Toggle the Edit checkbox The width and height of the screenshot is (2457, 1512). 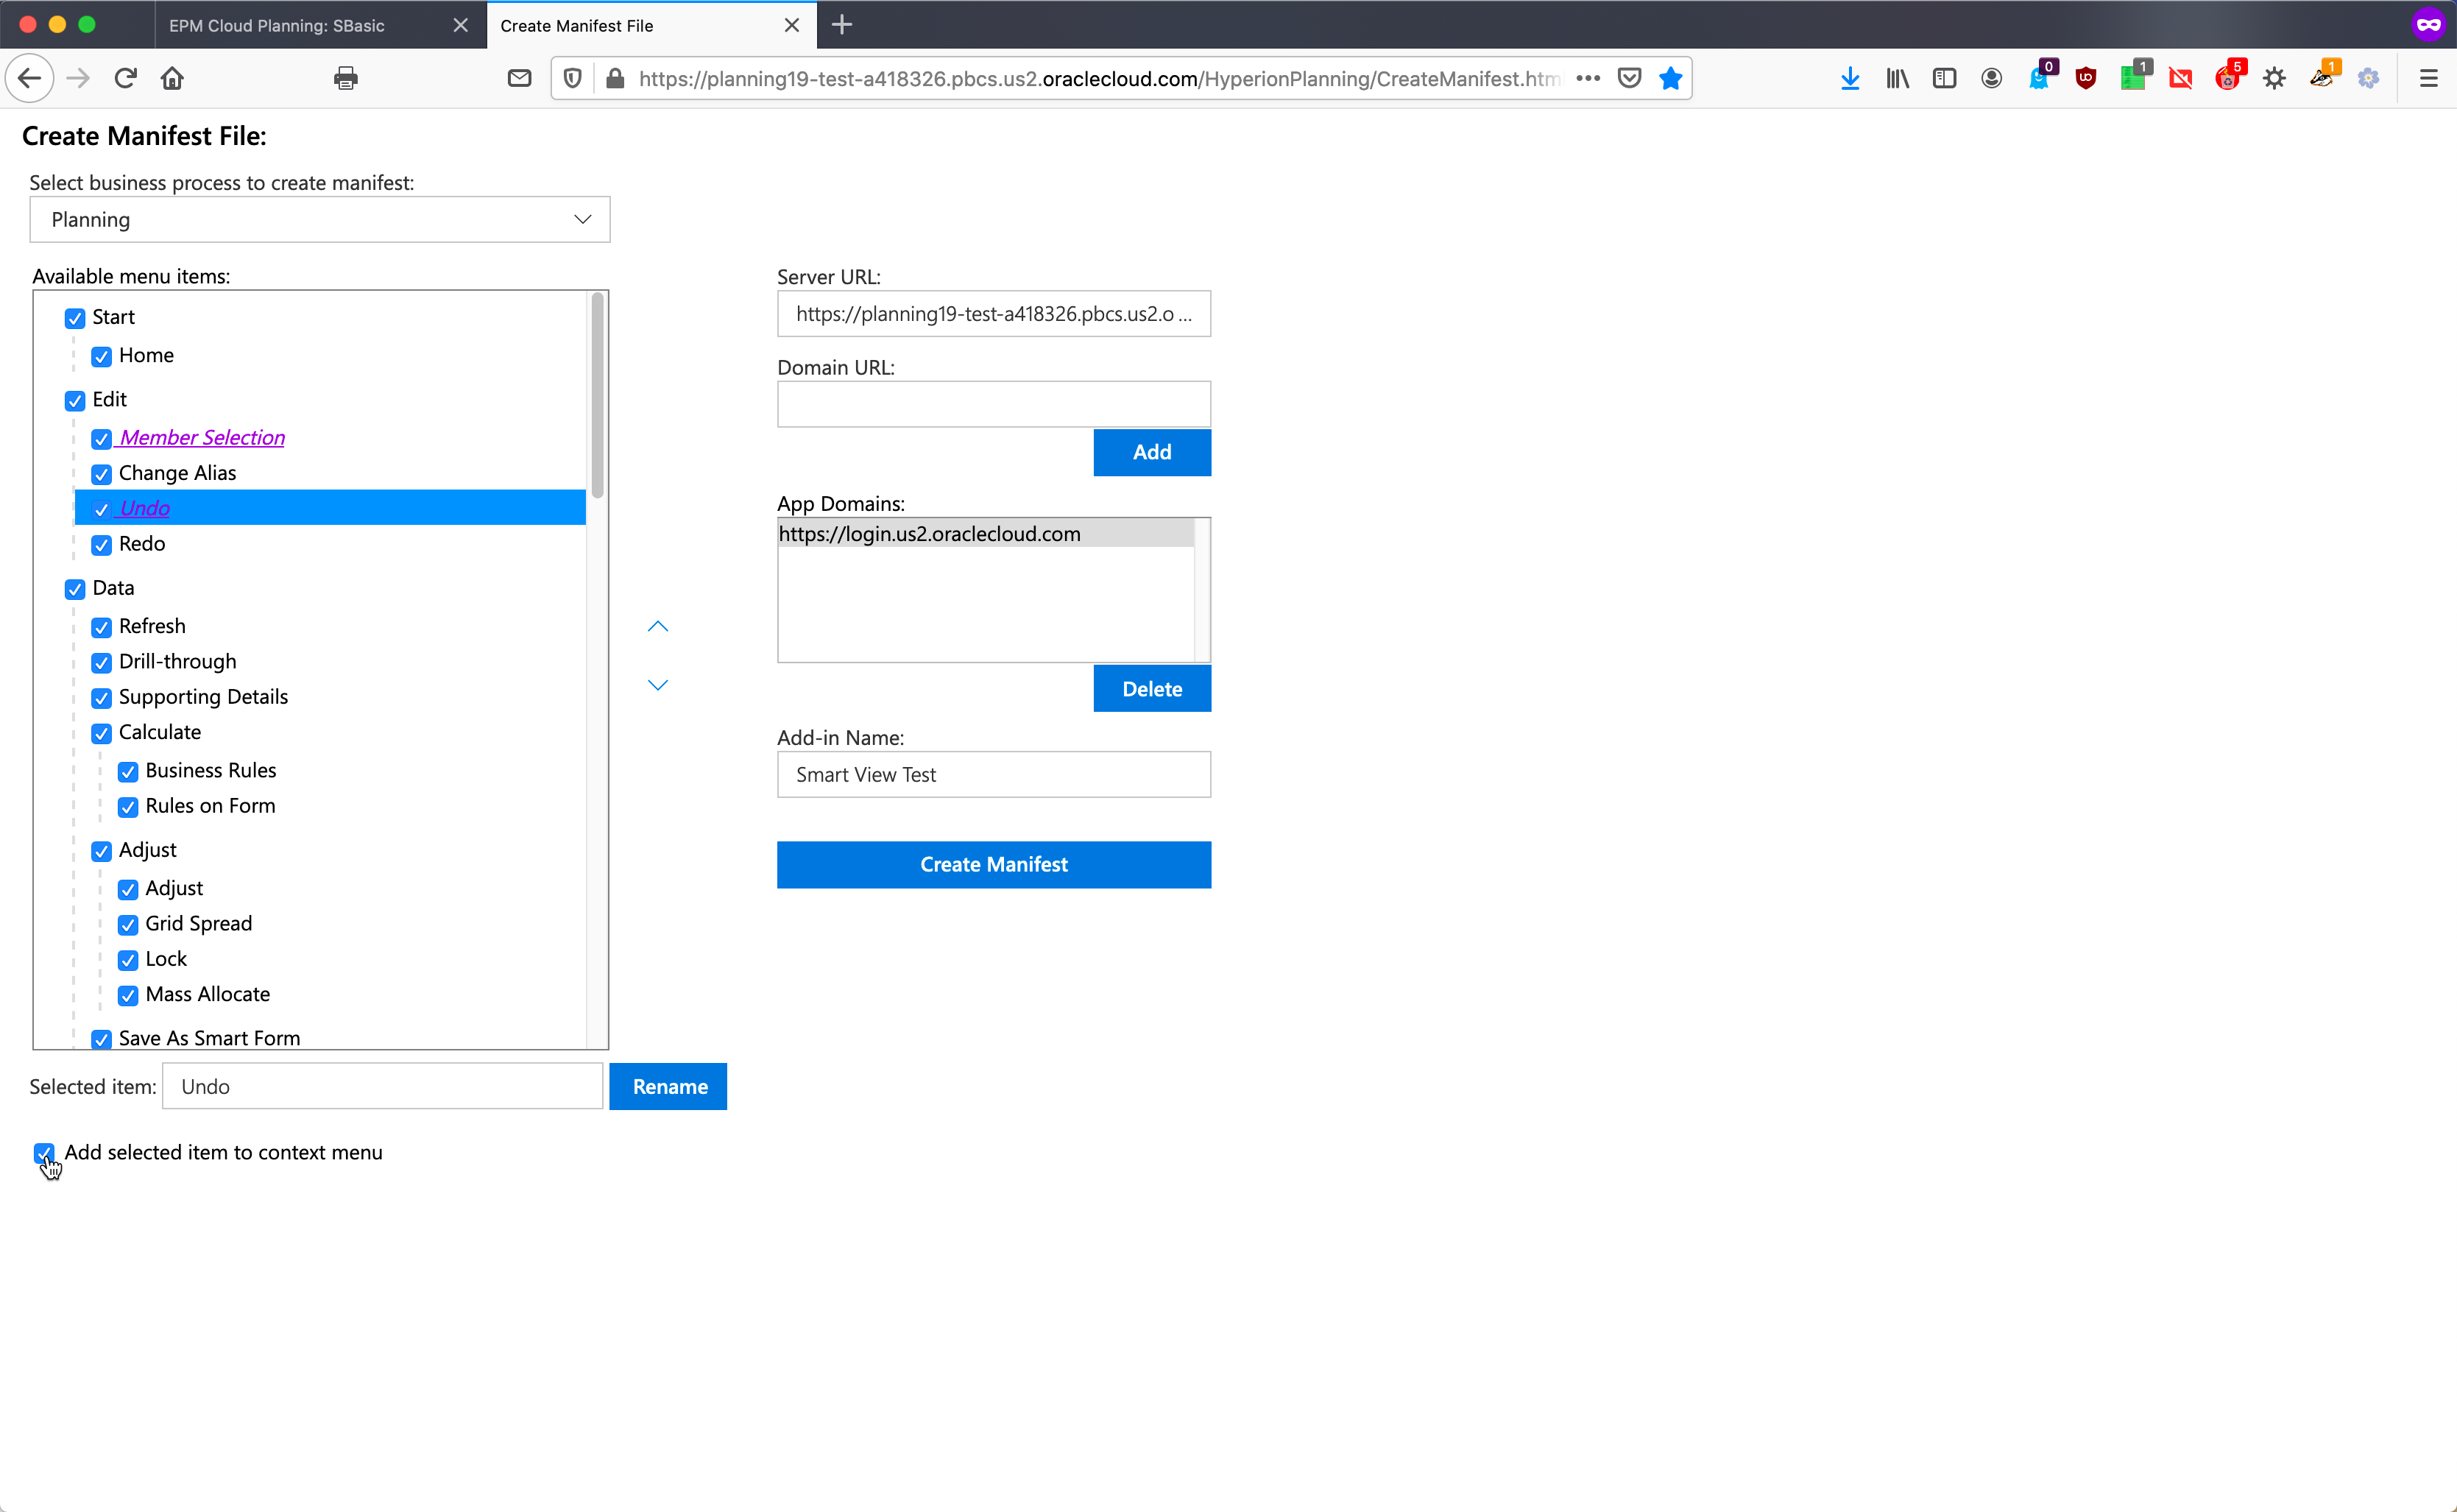(75, 401)
